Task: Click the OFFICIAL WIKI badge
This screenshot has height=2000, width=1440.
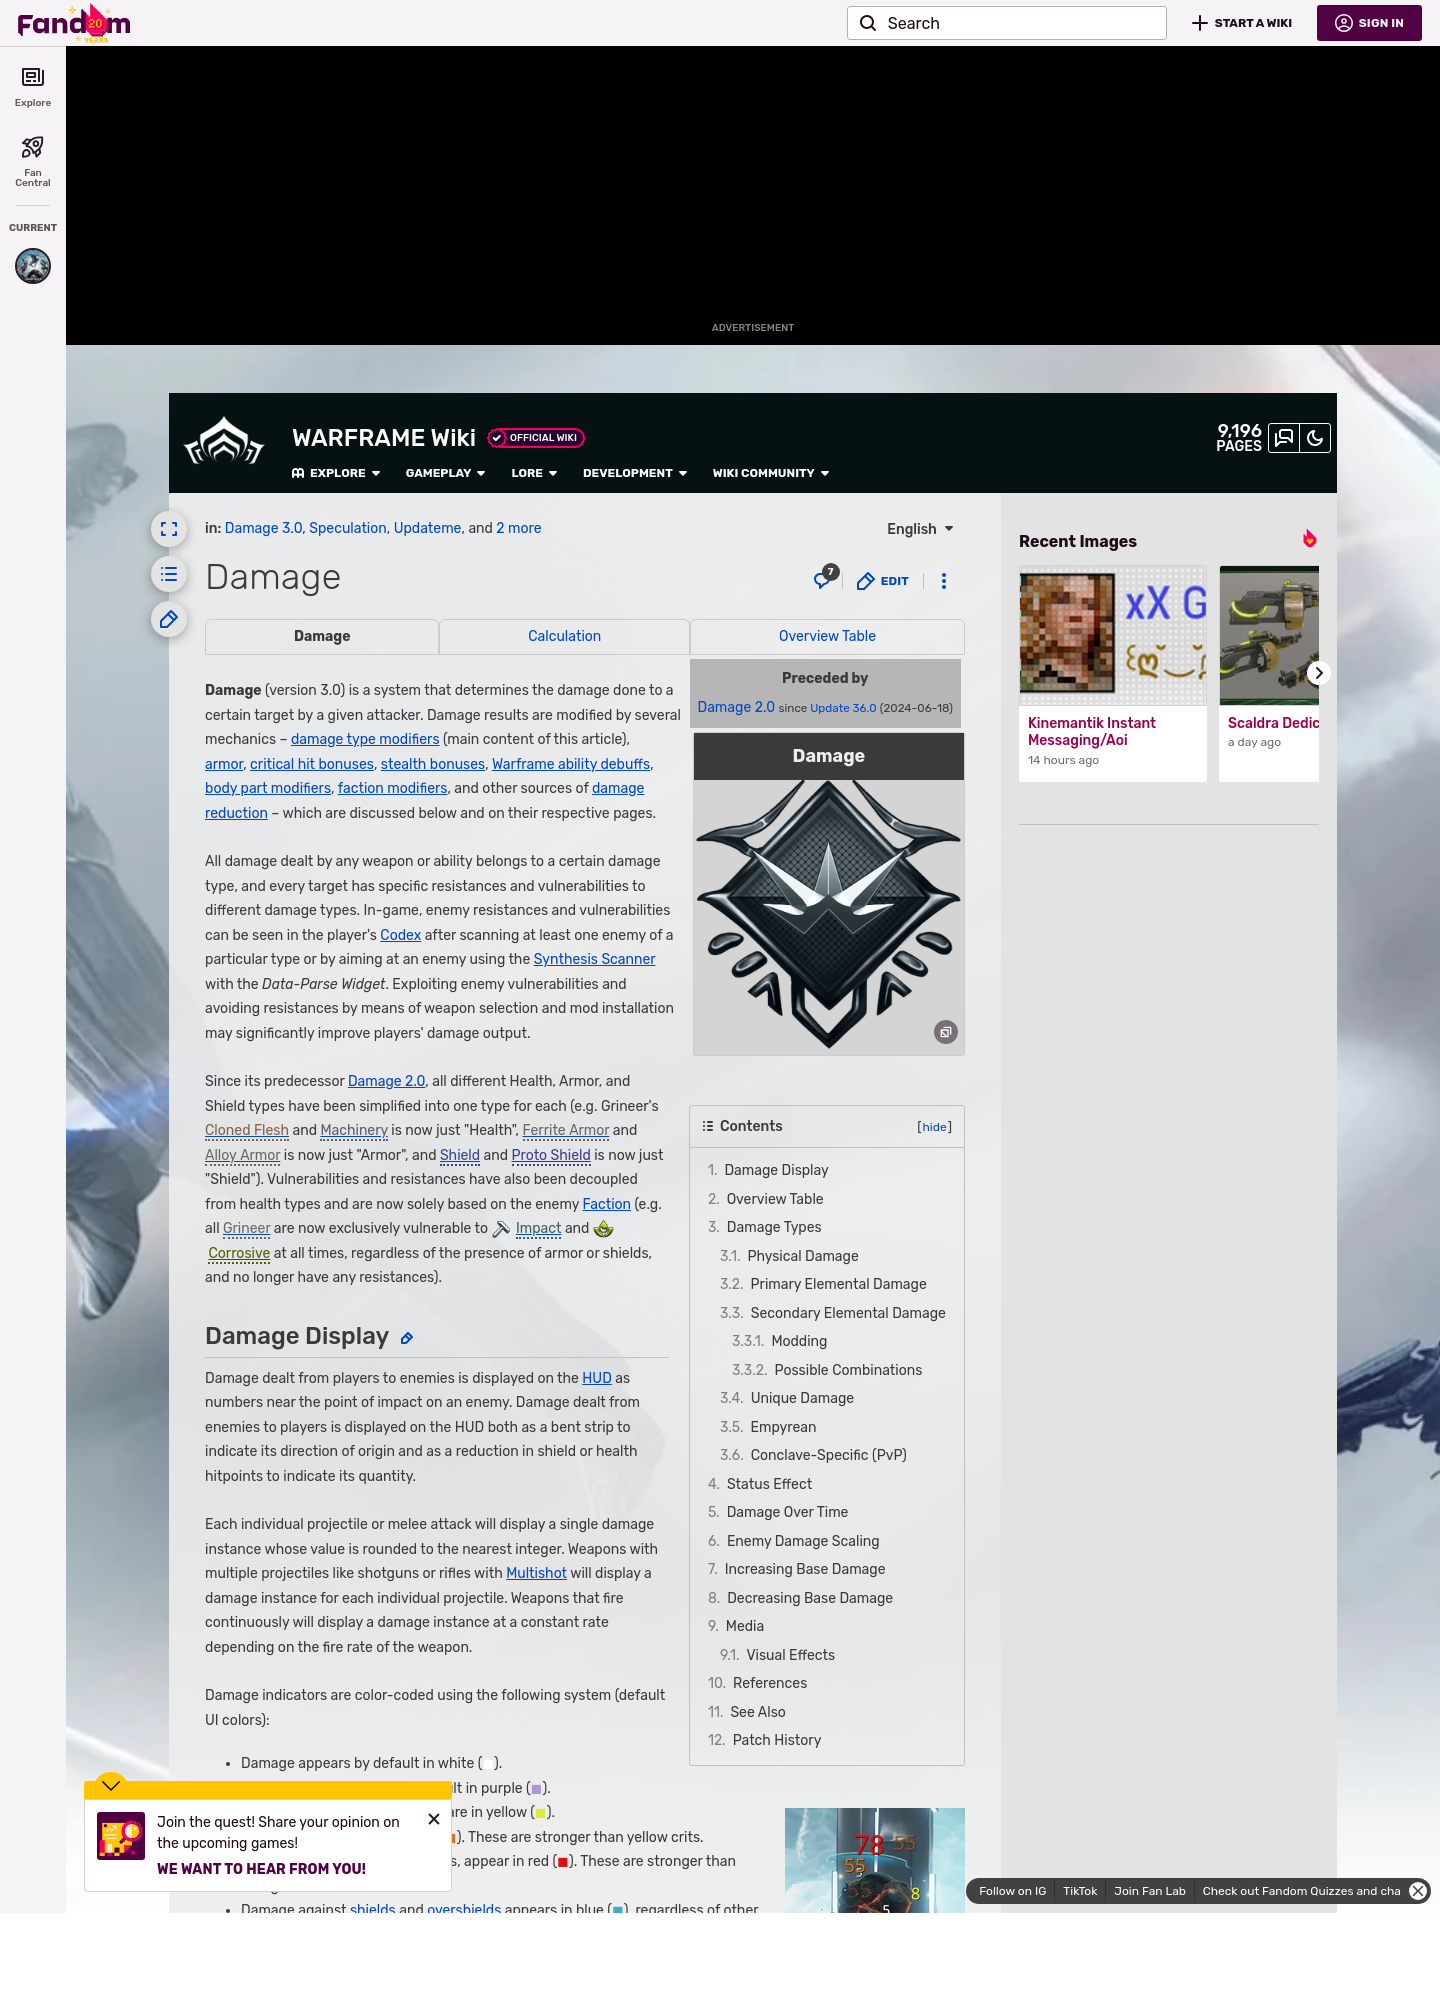Action: 536,438
